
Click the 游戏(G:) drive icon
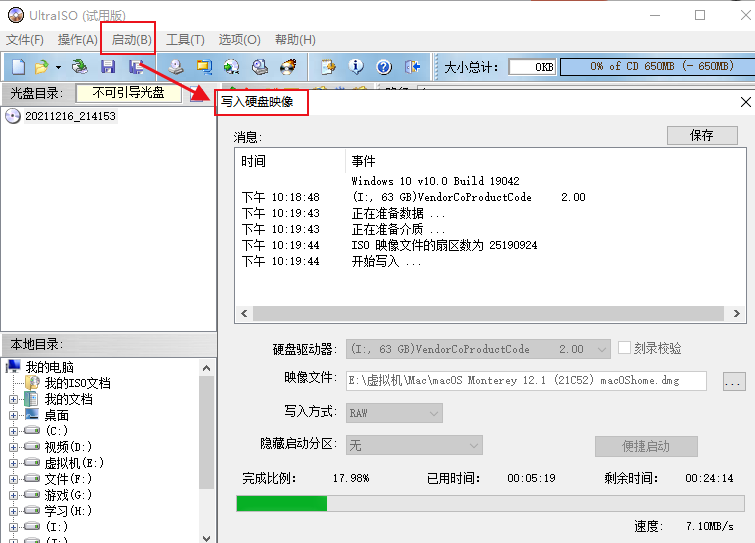32,494
